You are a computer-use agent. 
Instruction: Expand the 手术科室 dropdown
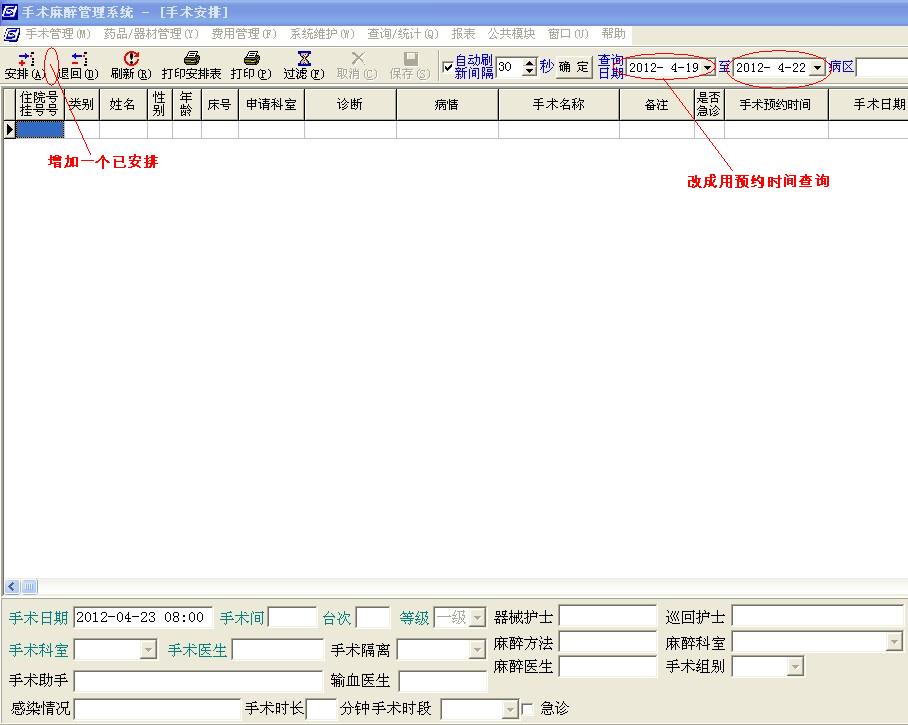[148, 650]
